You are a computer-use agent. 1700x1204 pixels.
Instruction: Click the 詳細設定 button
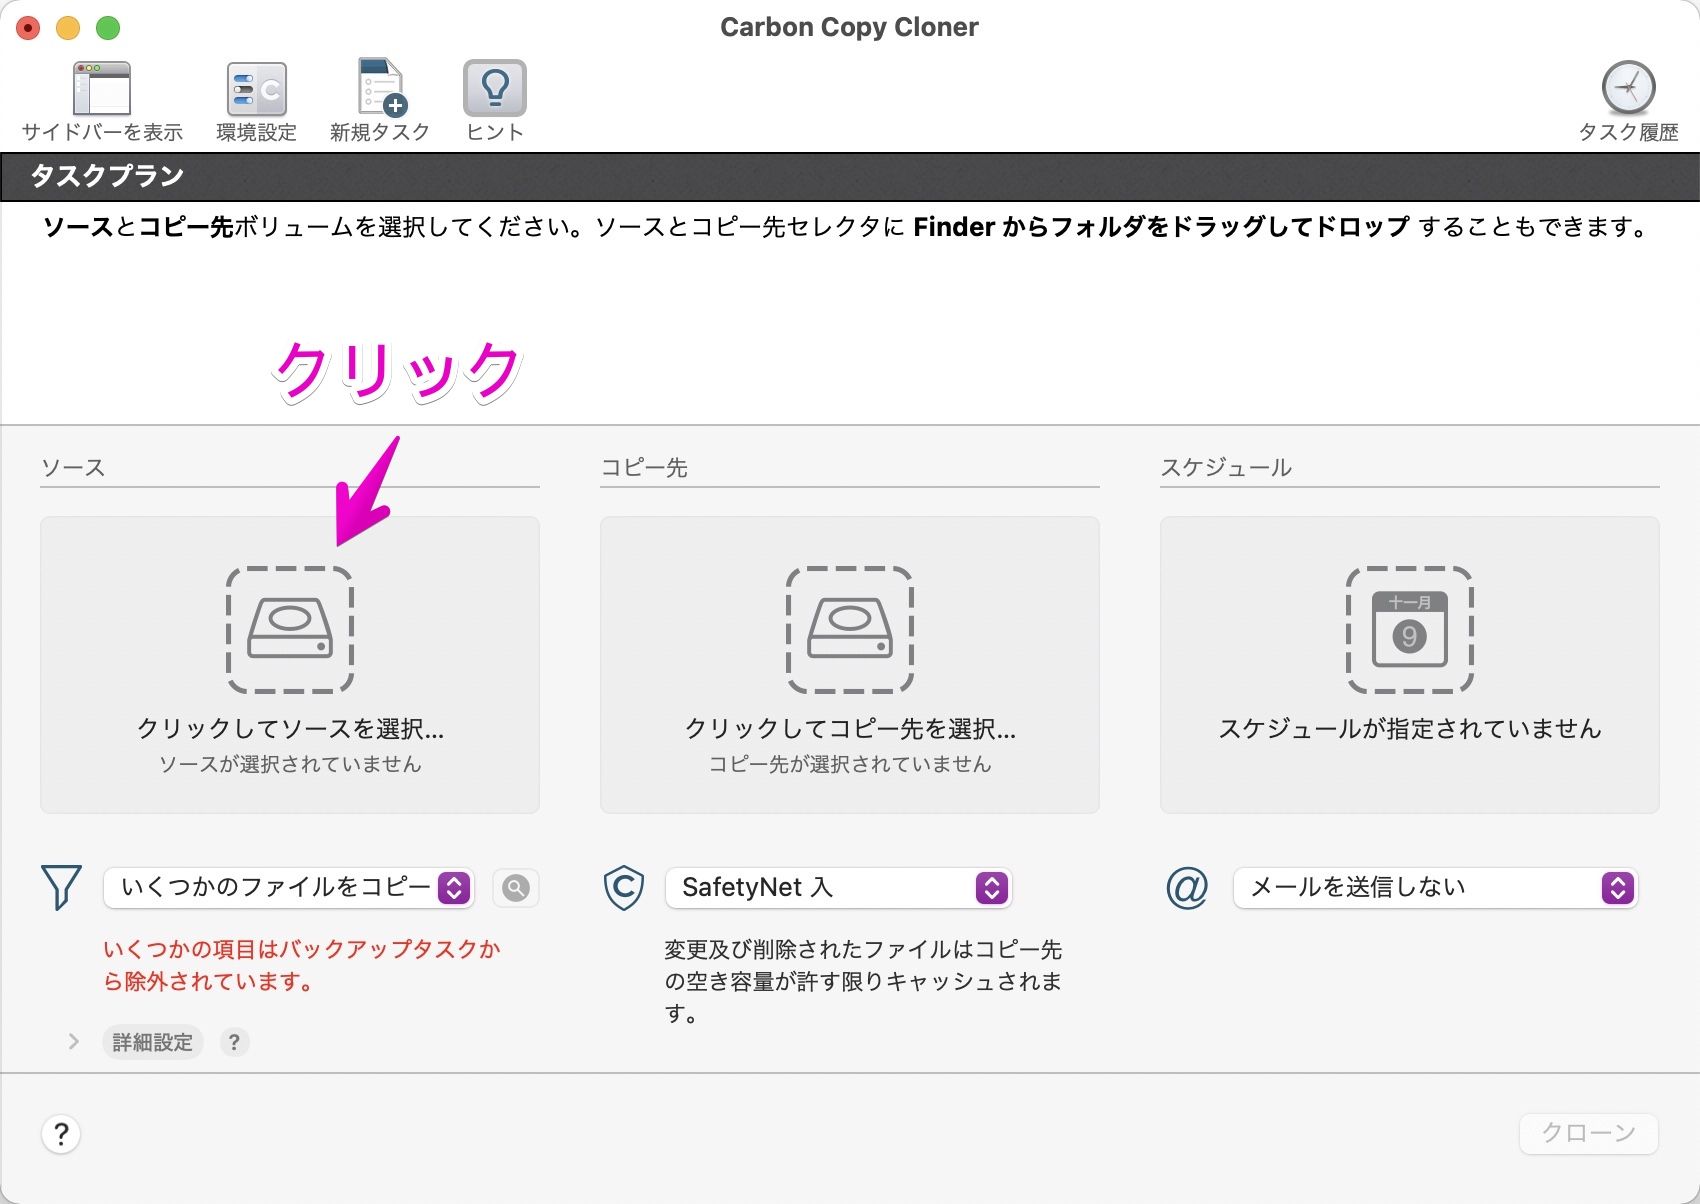153,1042
